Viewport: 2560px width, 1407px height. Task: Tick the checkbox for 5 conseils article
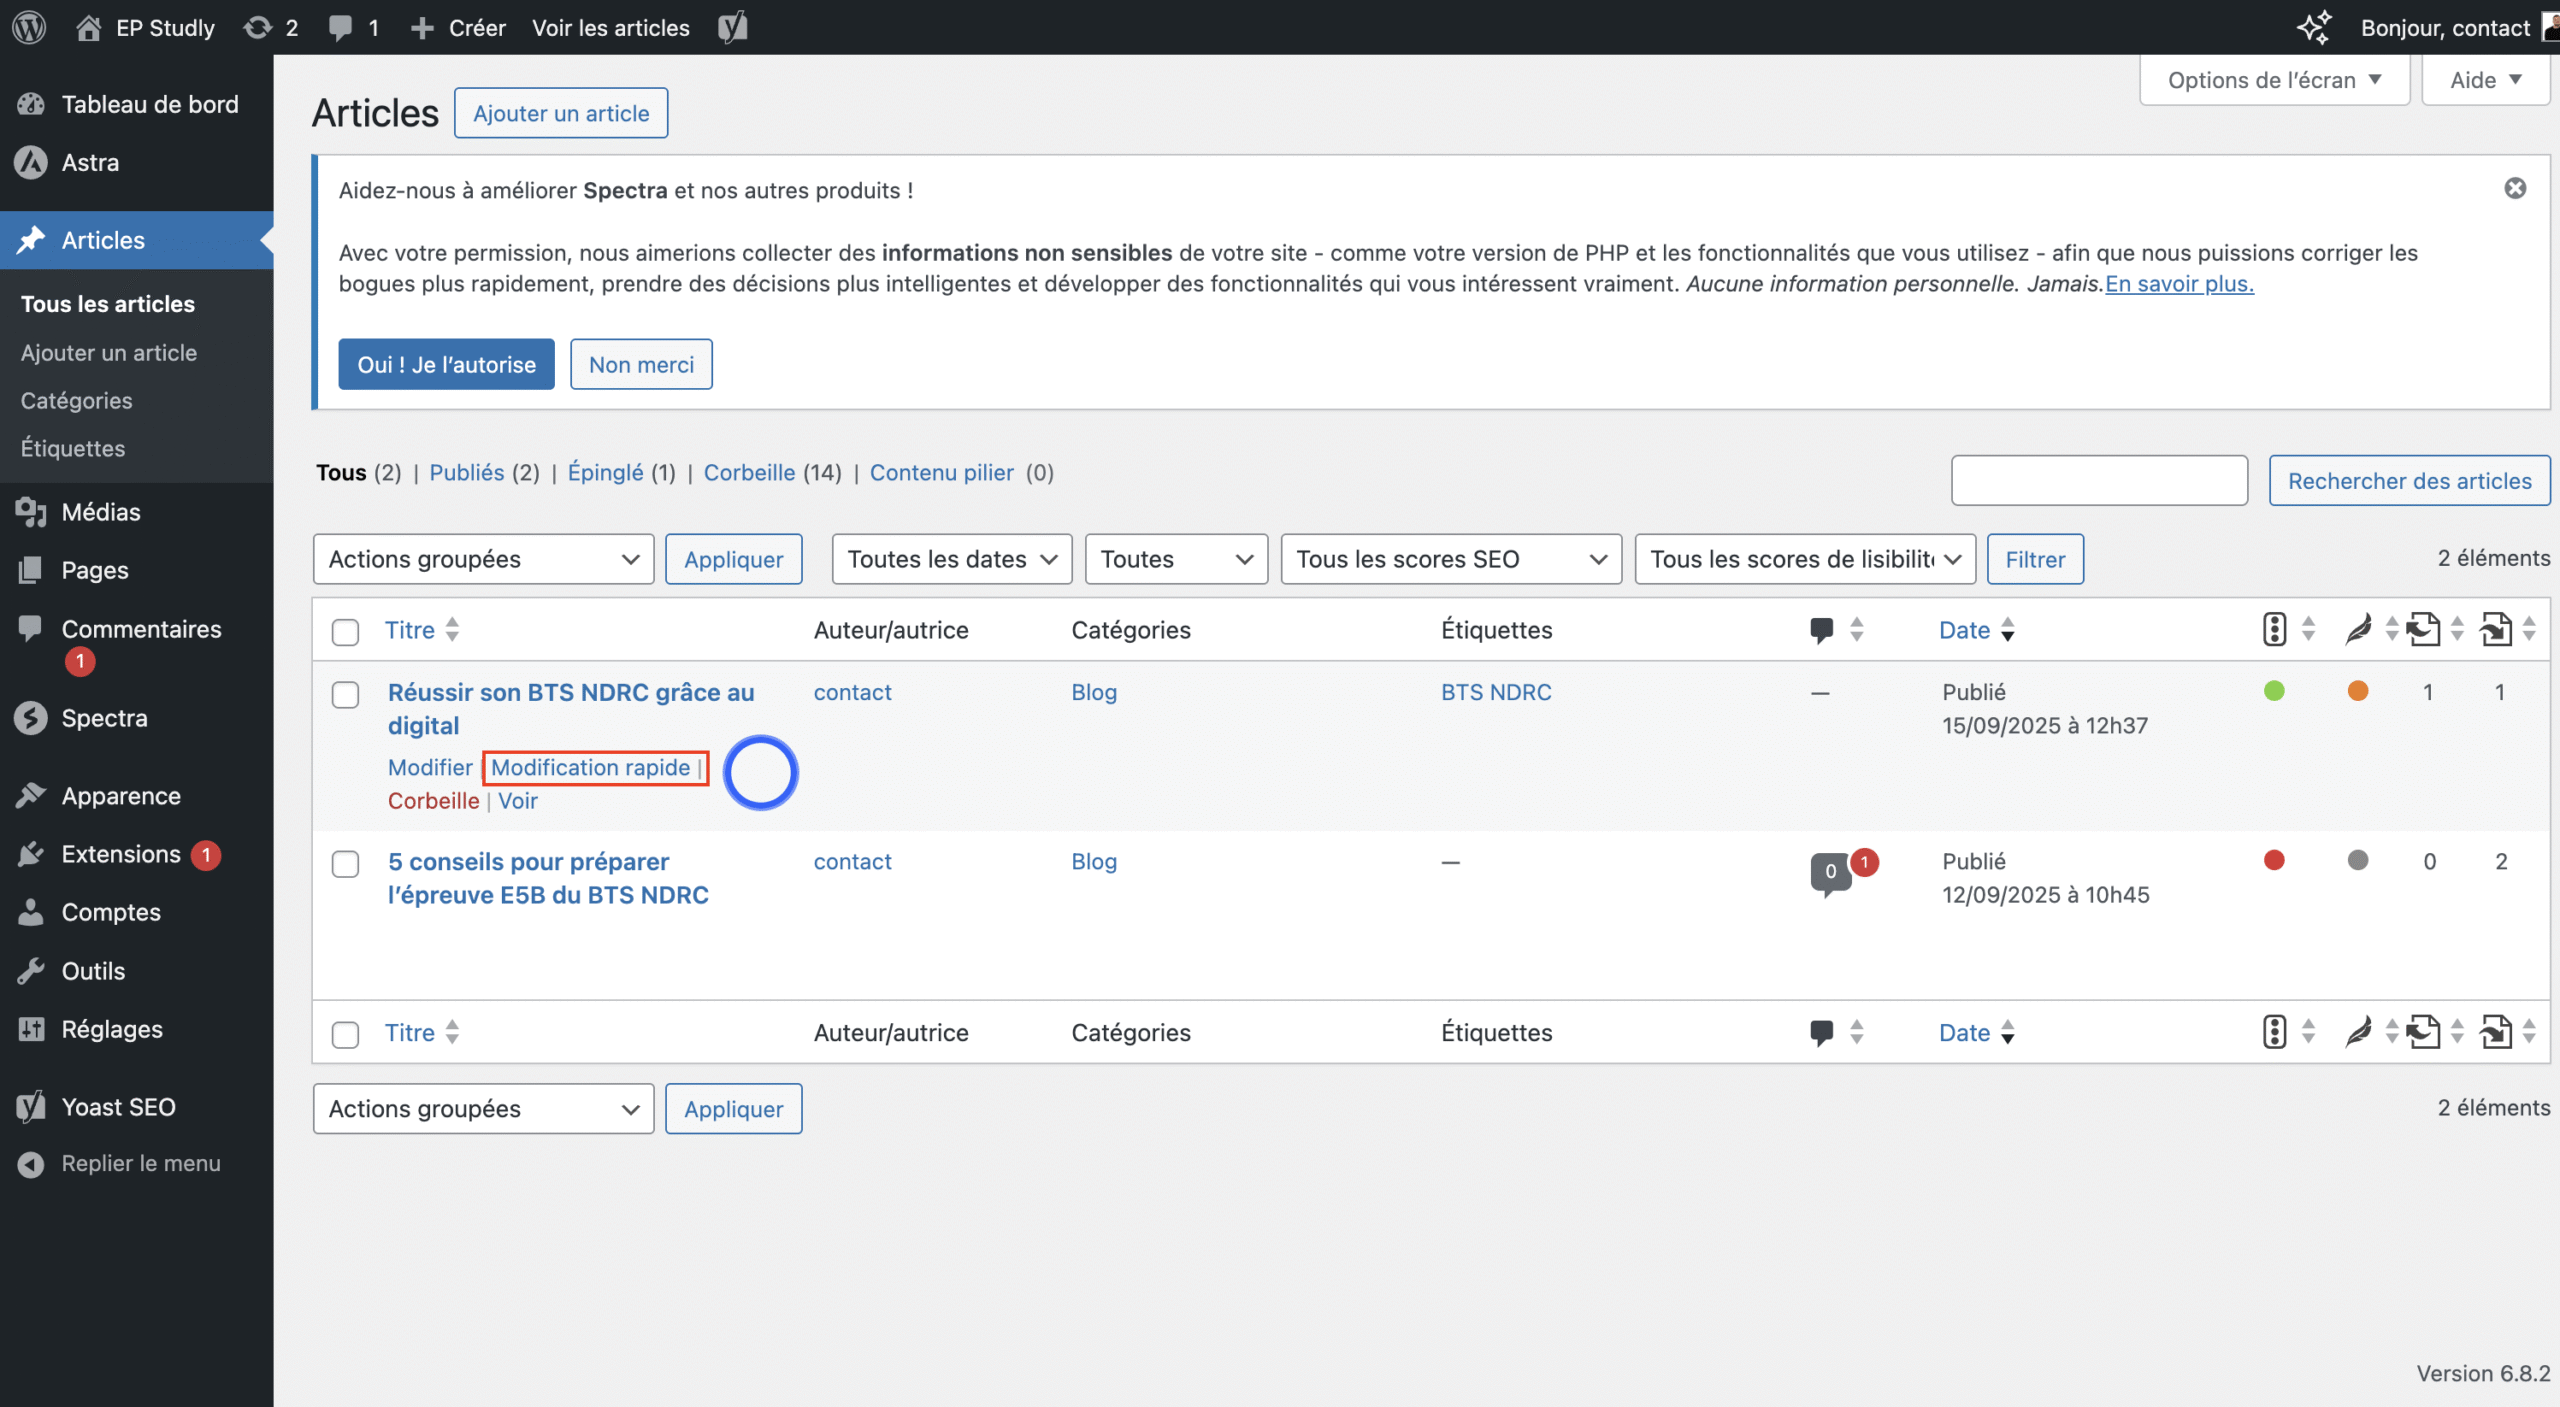[x=345, y=864]
